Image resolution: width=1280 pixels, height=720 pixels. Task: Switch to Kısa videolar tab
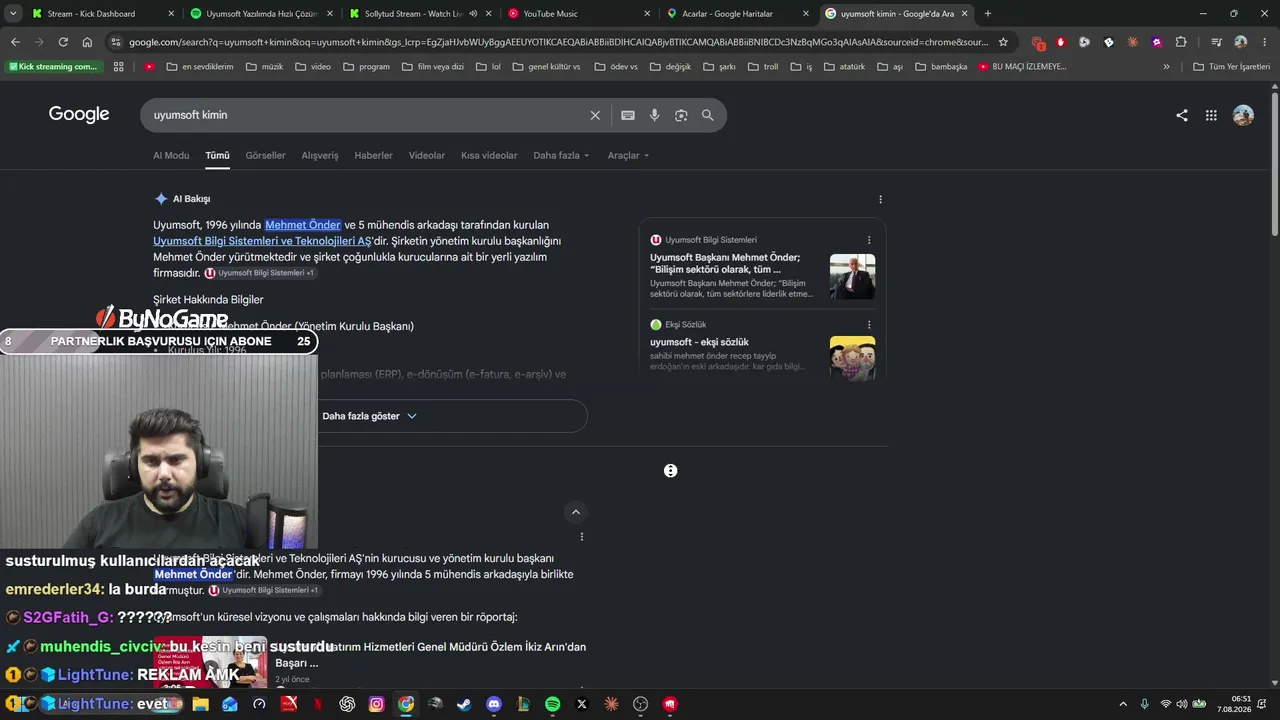coord(489,156)
